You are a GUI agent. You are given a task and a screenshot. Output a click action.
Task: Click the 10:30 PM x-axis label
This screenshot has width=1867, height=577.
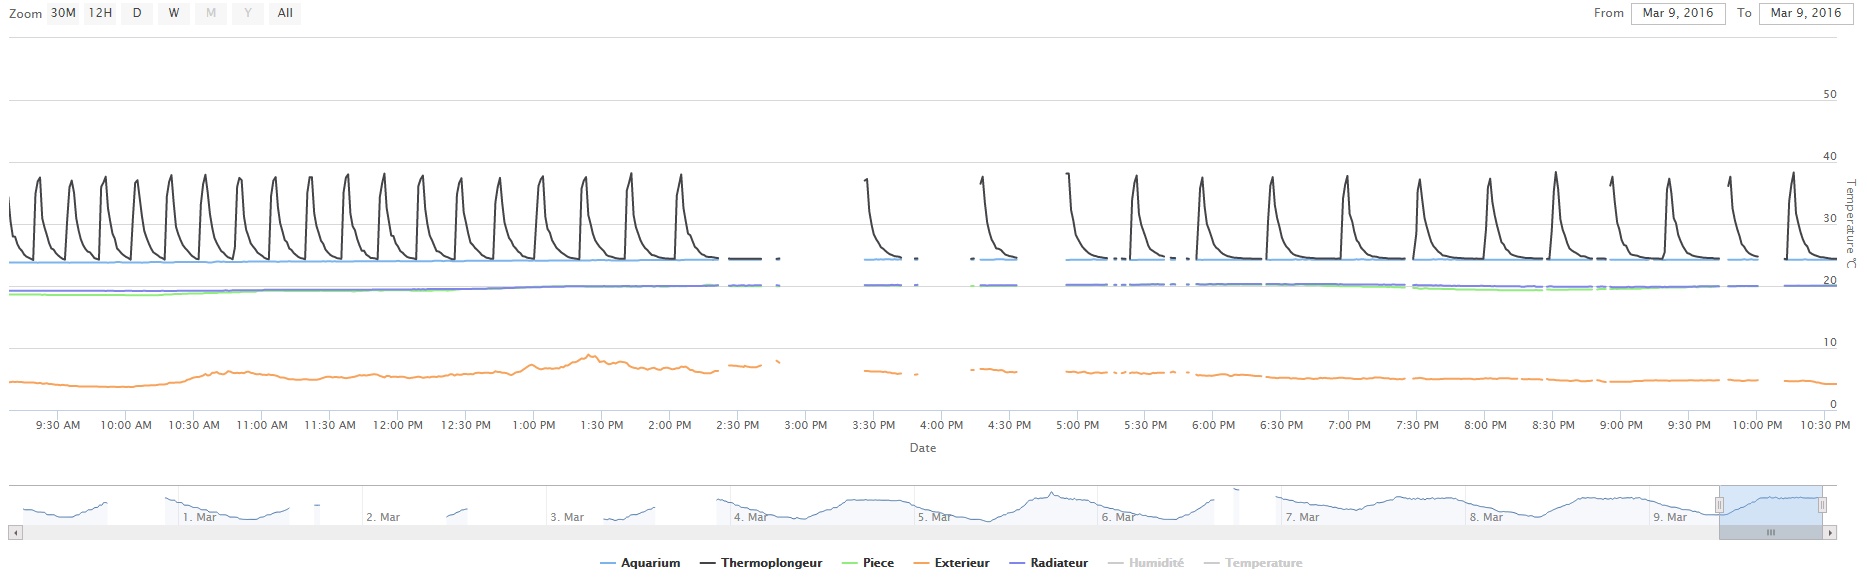pos(1825,425)
